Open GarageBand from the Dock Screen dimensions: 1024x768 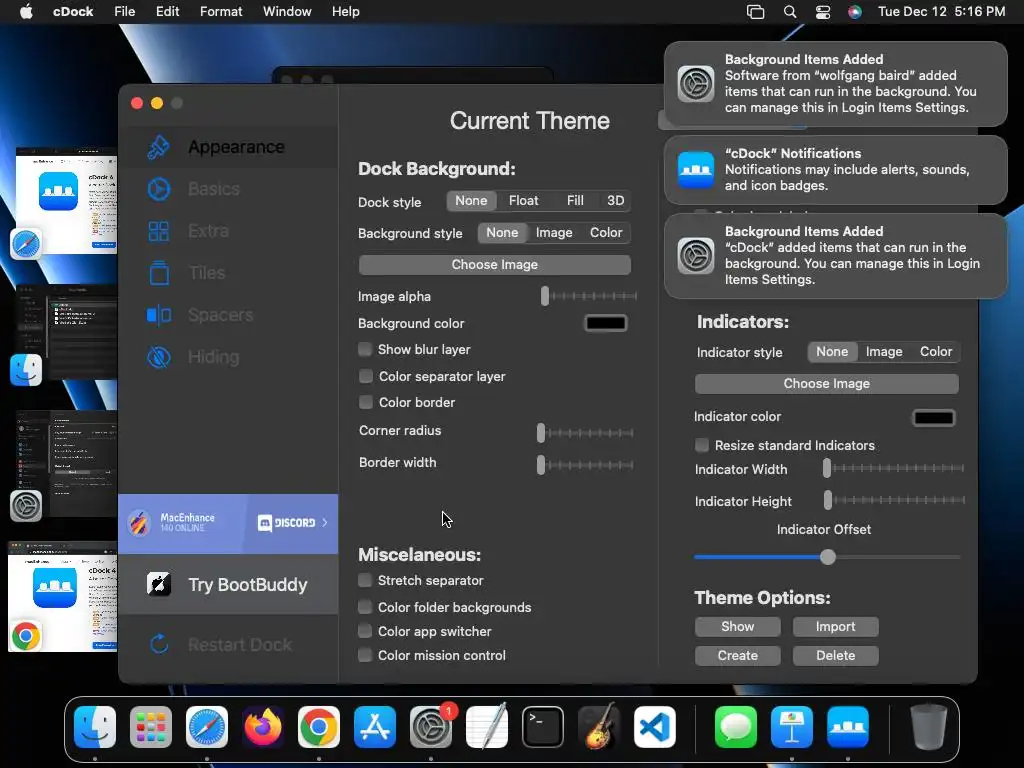tap(599, 727)
